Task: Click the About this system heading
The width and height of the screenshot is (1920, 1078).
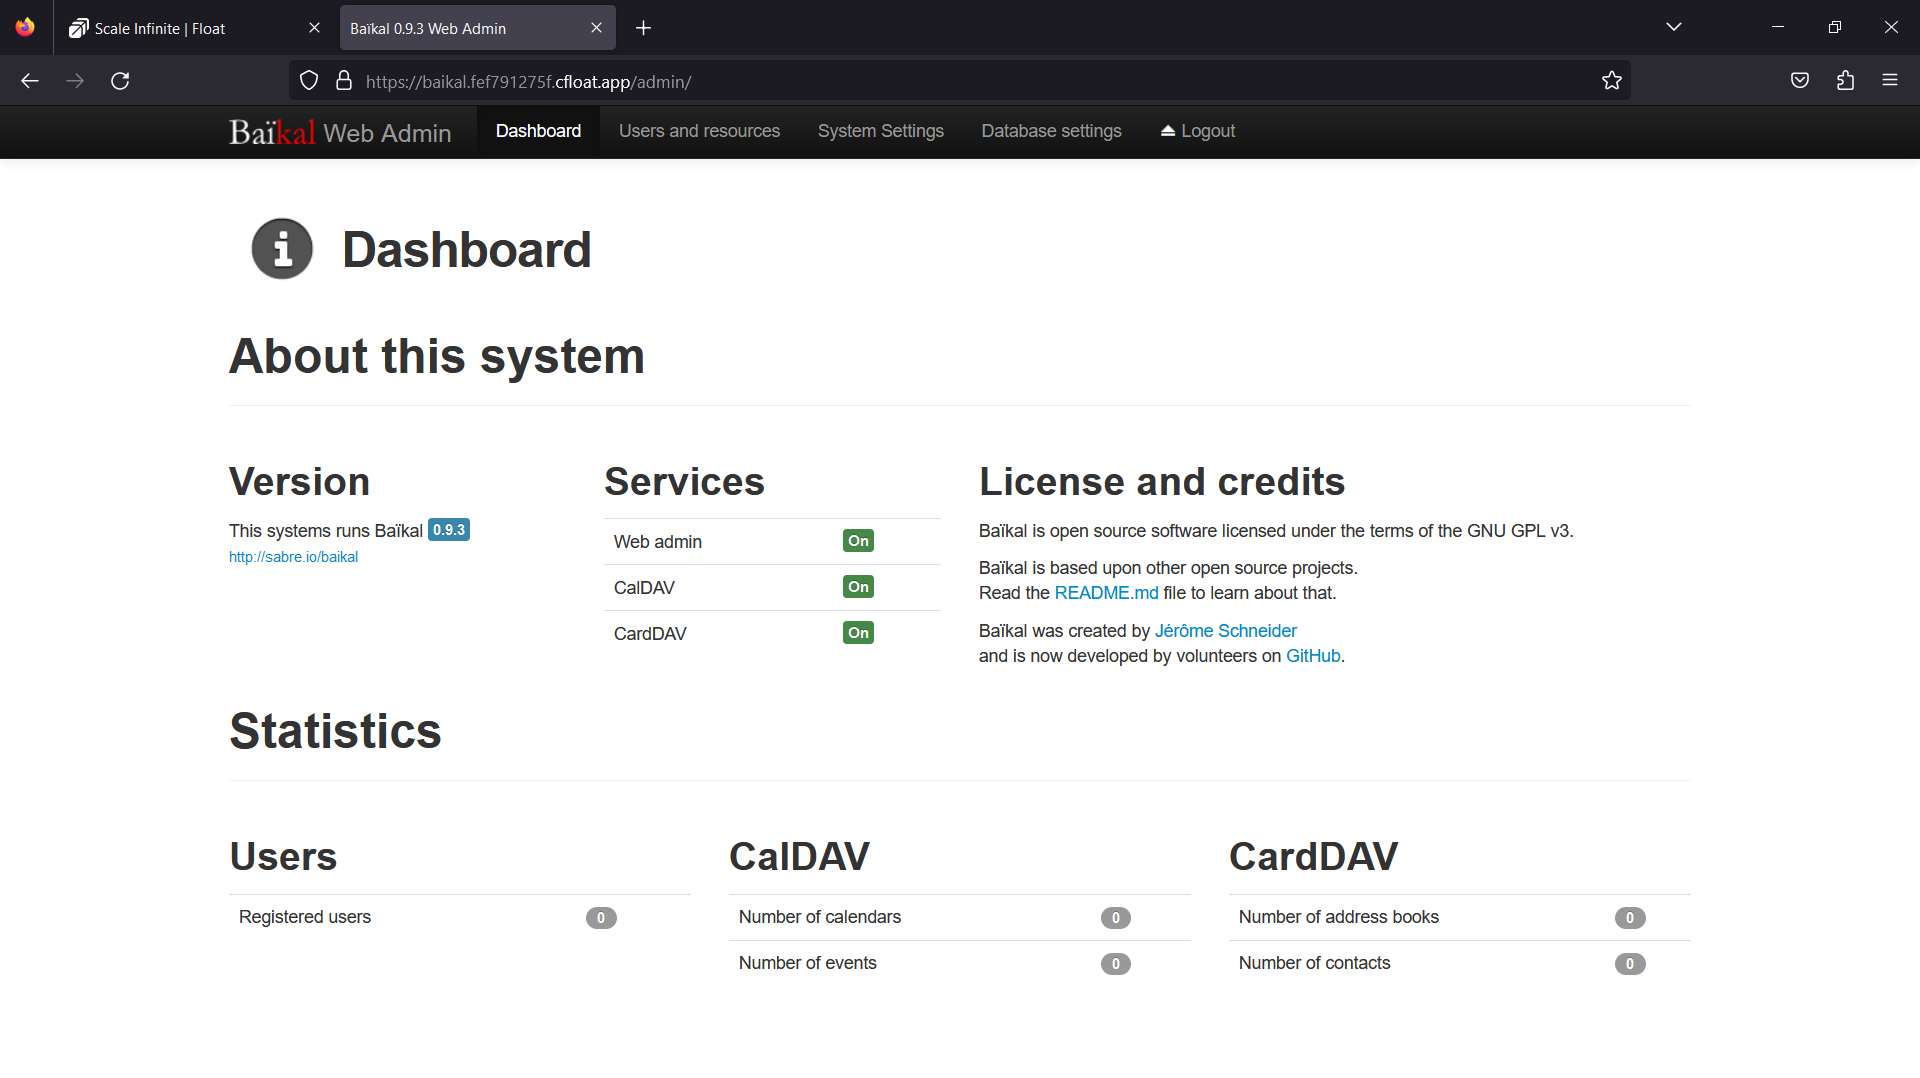Action: [x=437, y=357]
